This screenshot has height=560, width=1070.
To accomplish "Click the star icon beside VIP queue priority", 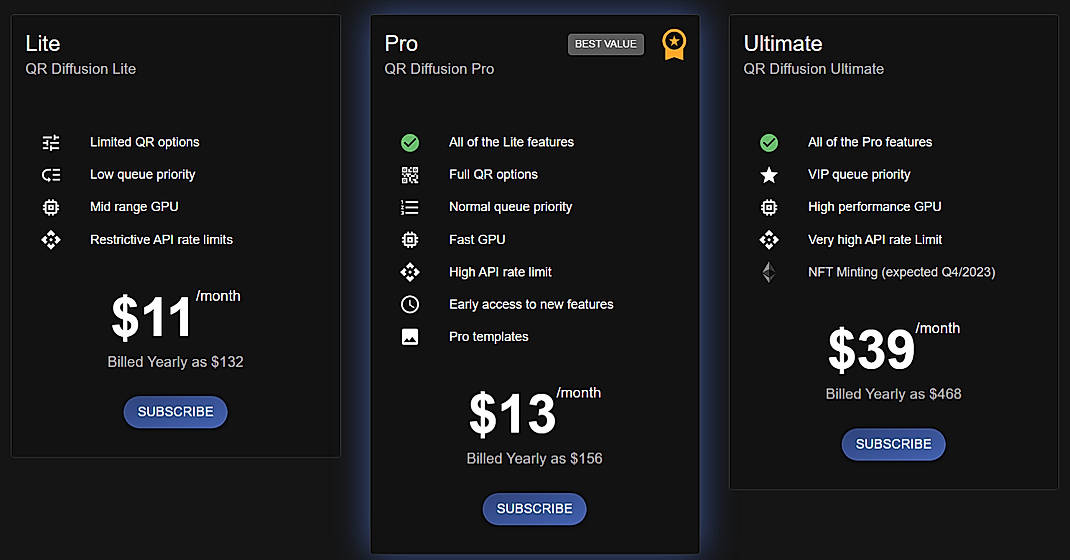I will [x=769, y=175].
